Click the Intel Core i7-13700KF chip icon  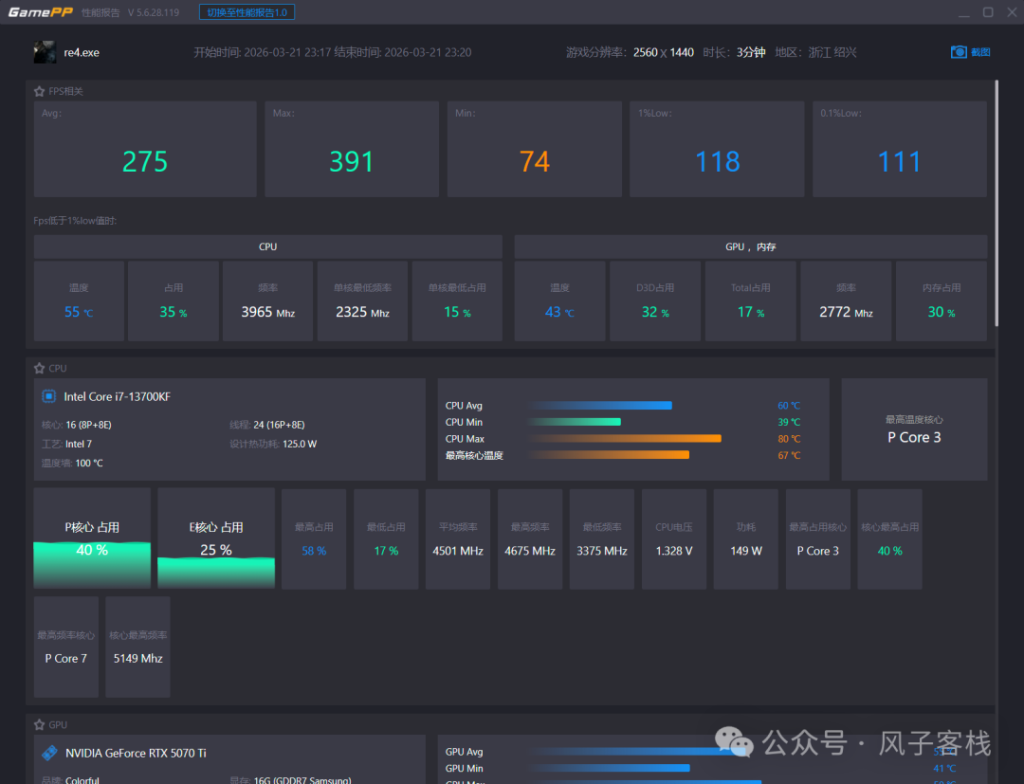coord(48,397)
